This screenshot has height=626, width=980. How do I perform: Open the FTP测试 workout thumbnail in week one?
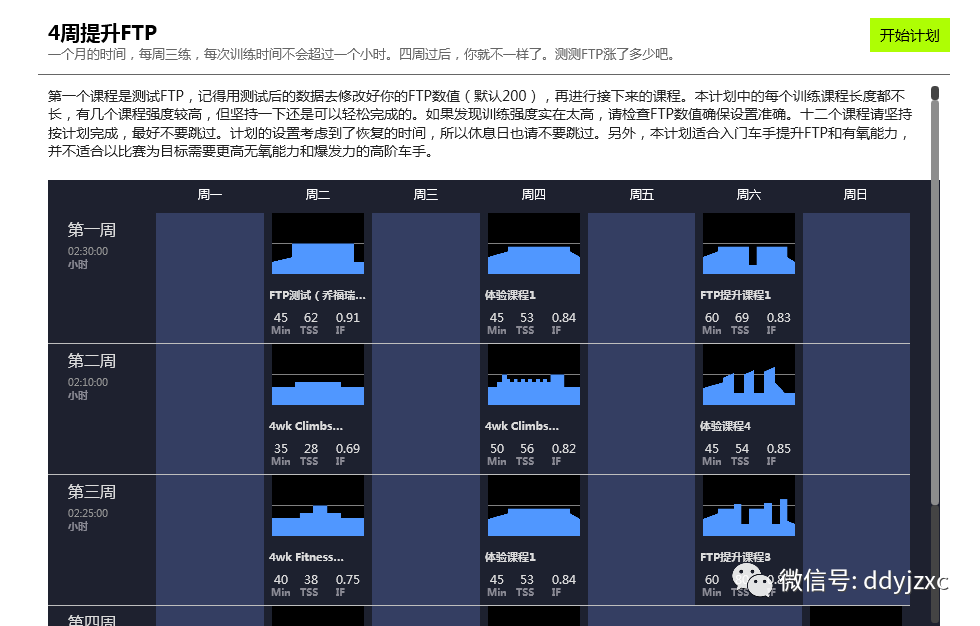click(x=318, y=244)
